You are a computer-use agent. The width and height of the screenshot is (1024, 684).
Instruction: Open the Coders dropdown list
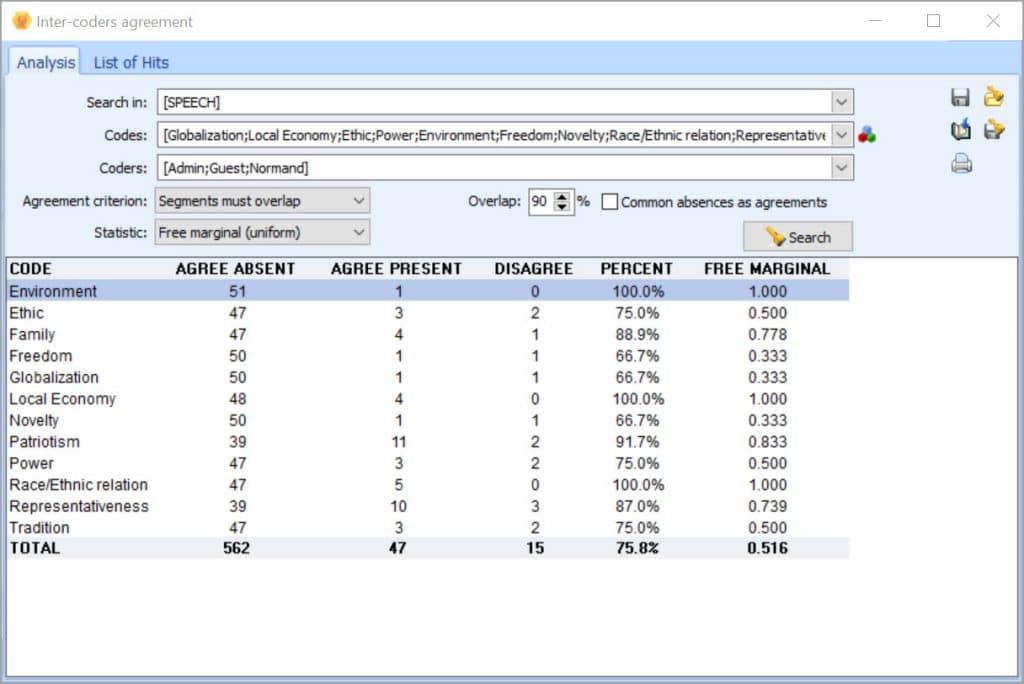tap(841, 167)
